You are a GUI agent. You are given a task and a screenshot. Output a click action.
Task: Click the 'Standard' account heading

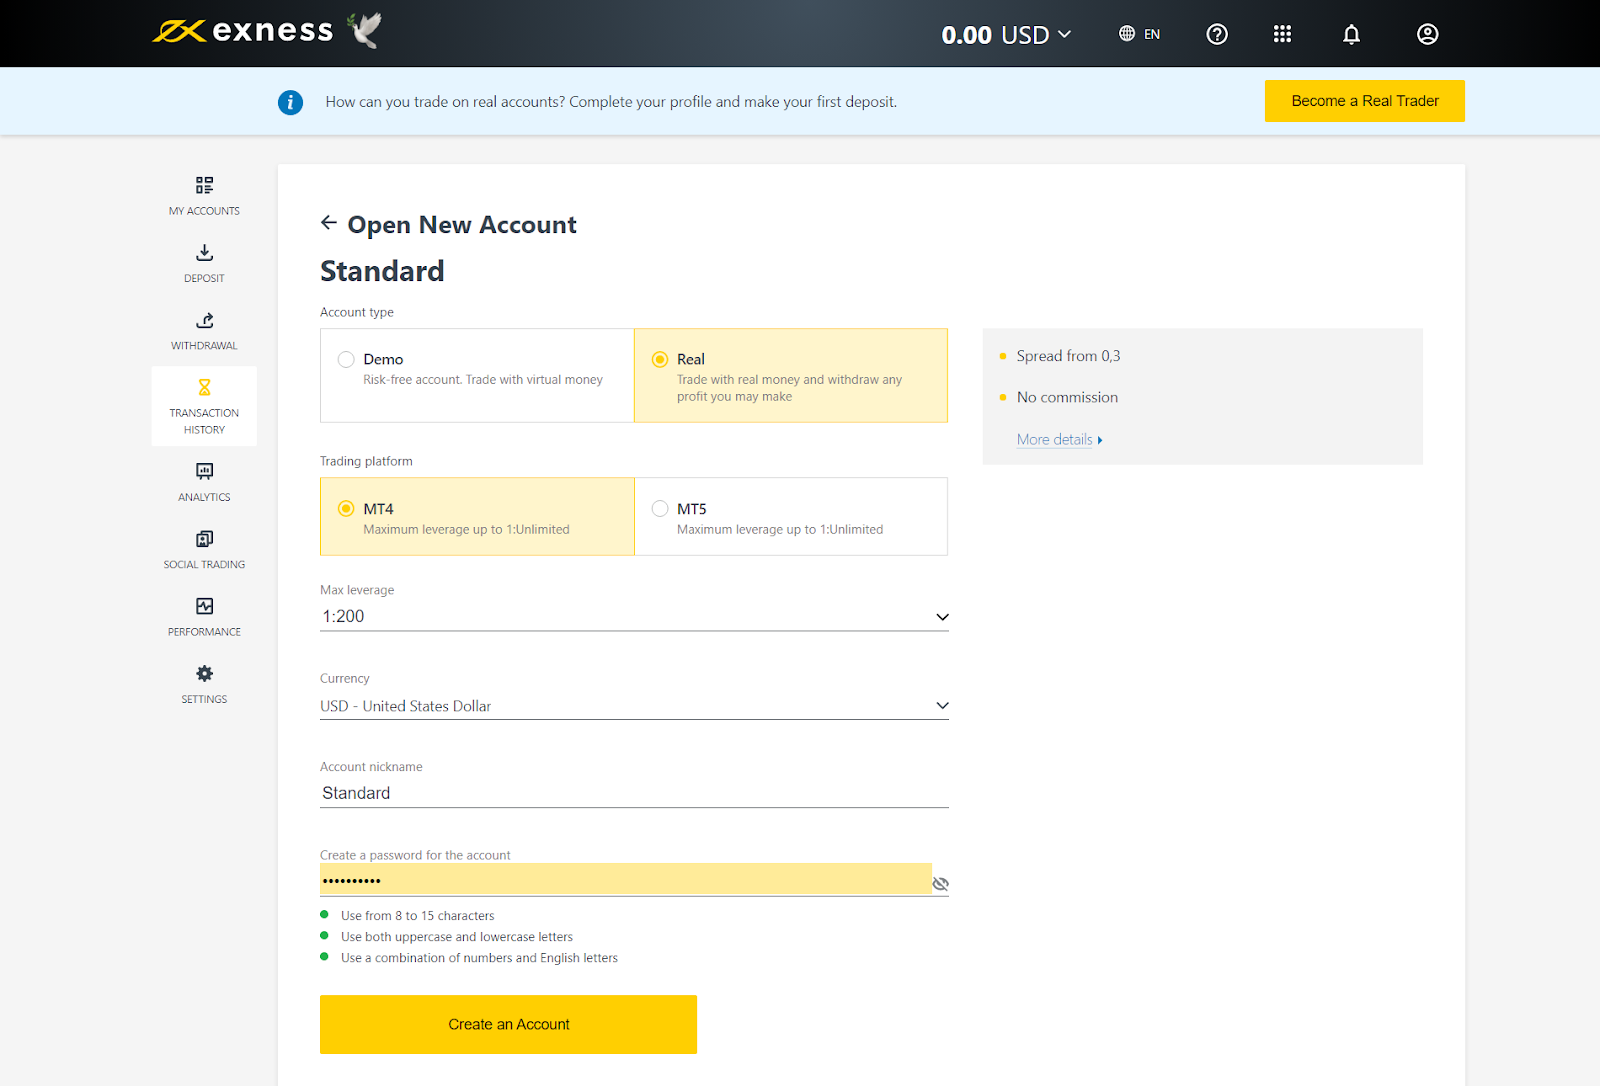tap(382, 271)
